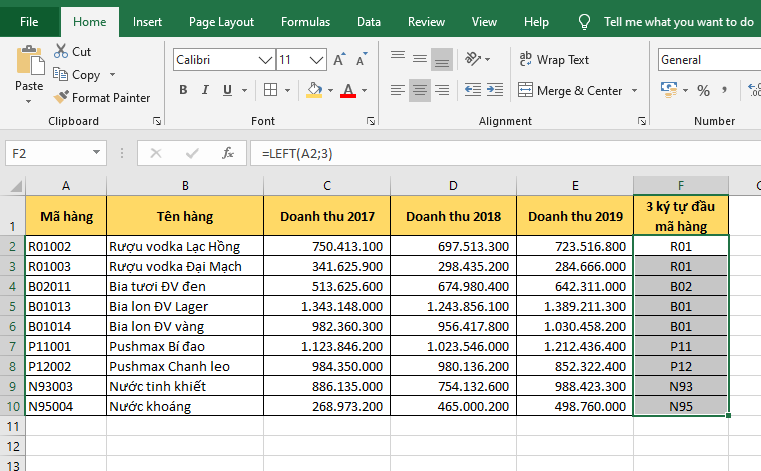Toggle Wrap Text for the selection

pyautogui.click(x=554, y=60)
